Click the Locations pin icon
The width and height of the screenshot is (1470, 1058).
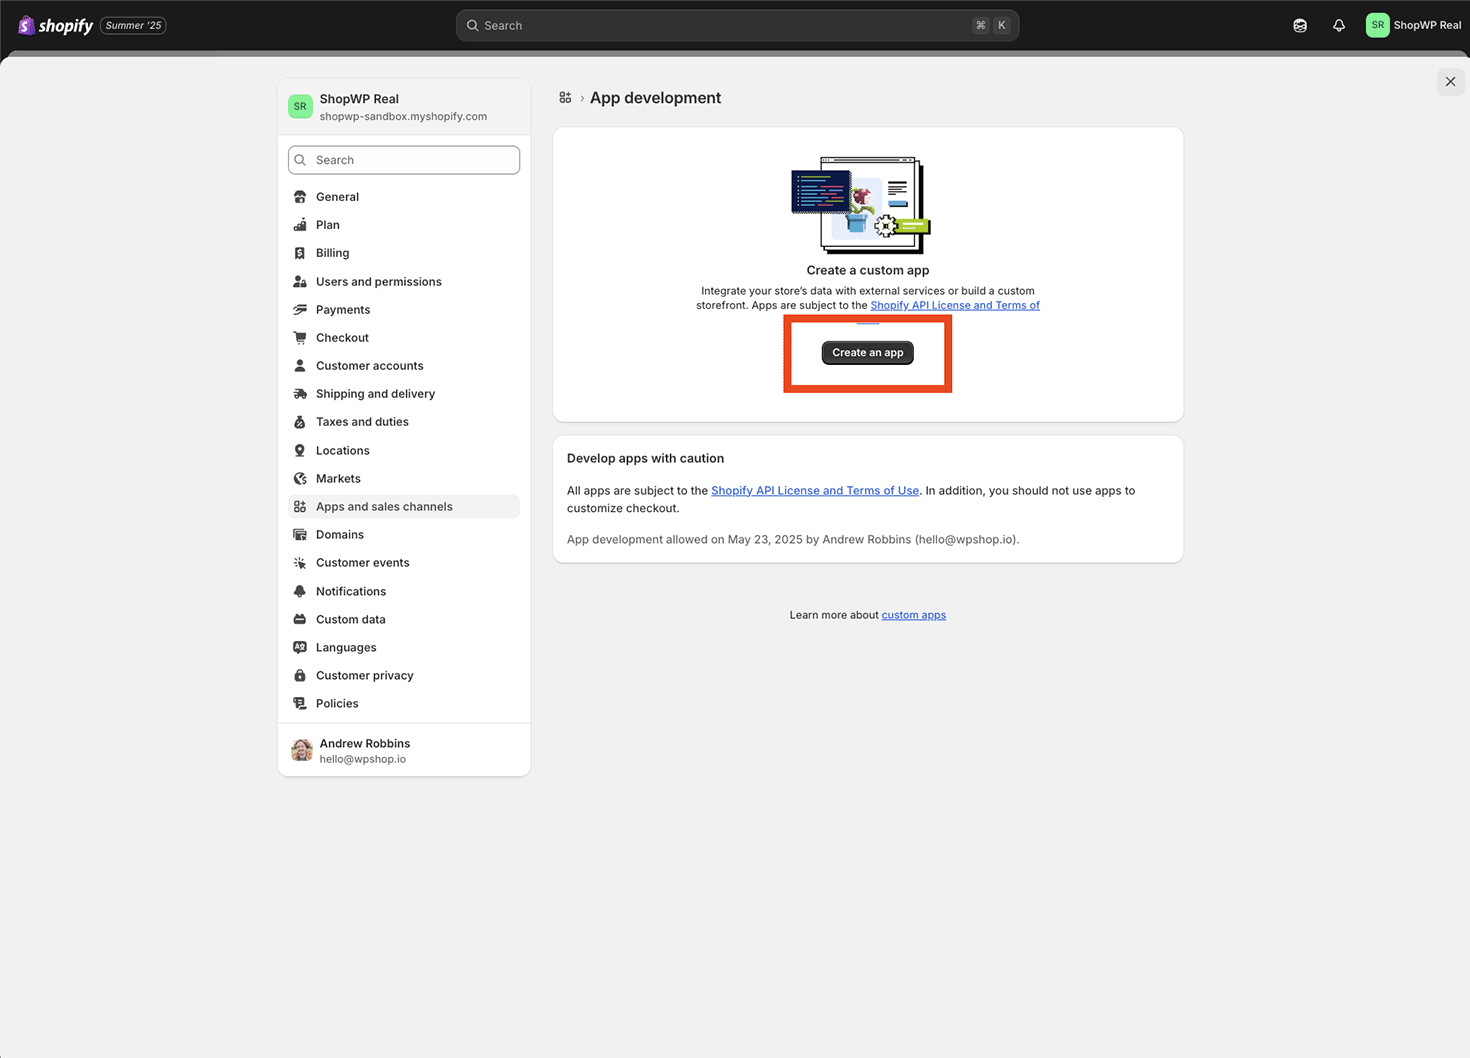pos(300,451)
